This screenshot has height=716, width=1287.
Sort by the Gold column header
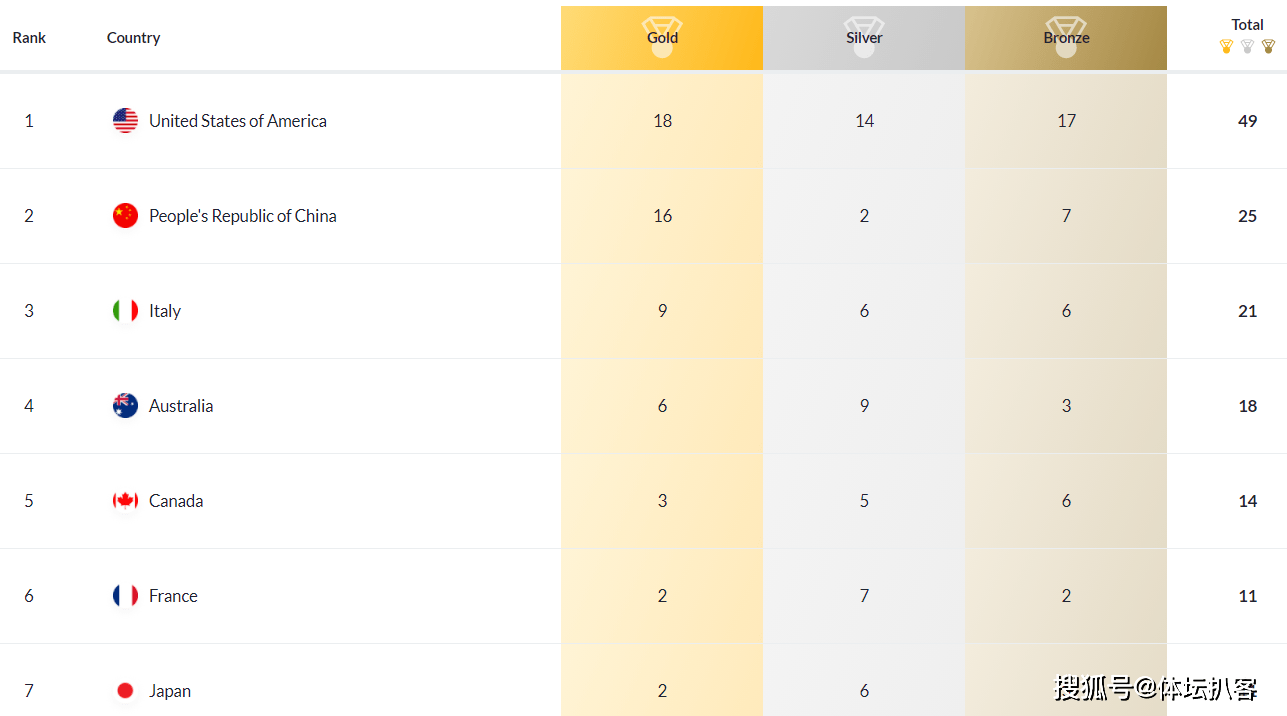tap(662, 38)
